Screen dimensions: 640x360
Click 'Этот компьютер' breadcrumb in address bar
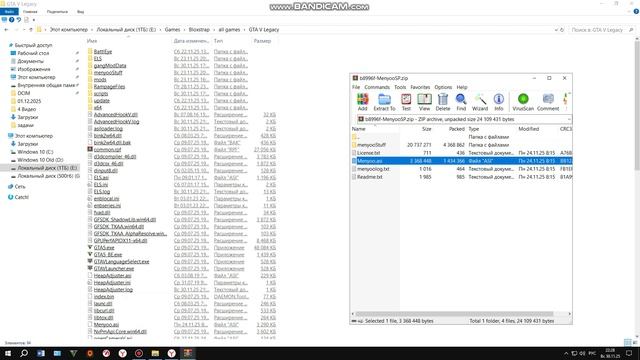tap(69, 30)
